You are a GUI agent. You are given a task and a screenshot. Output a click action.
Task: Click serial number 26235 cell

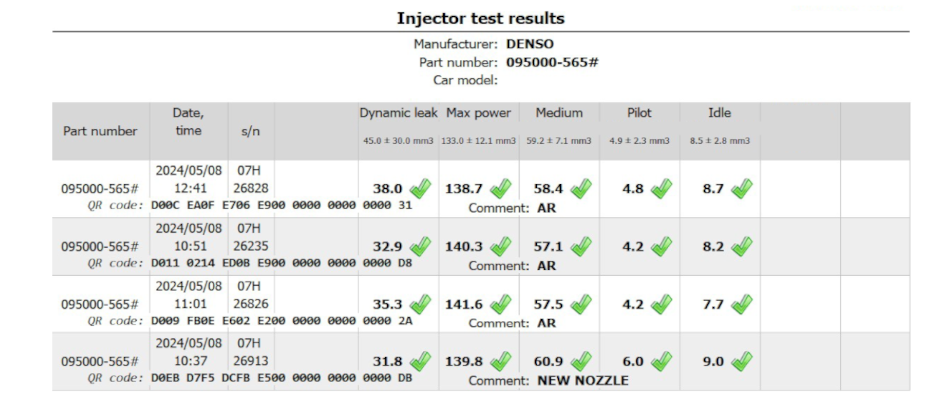click(250, 246)
